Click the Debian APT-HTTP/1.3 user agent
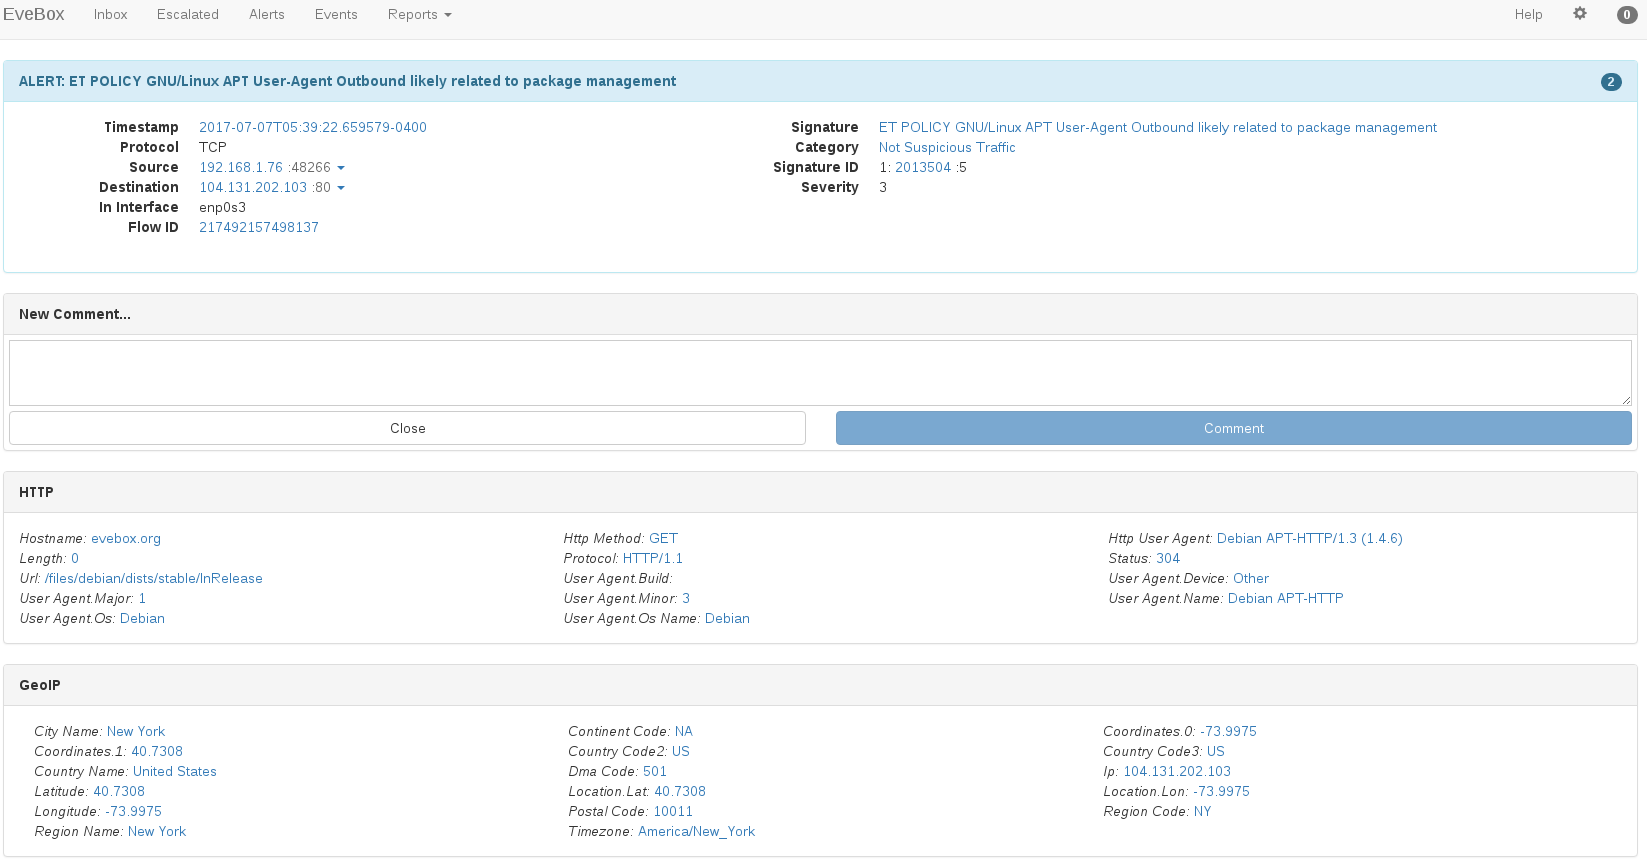This screenshot has height=868, width=1647. tap(1310, 539)
